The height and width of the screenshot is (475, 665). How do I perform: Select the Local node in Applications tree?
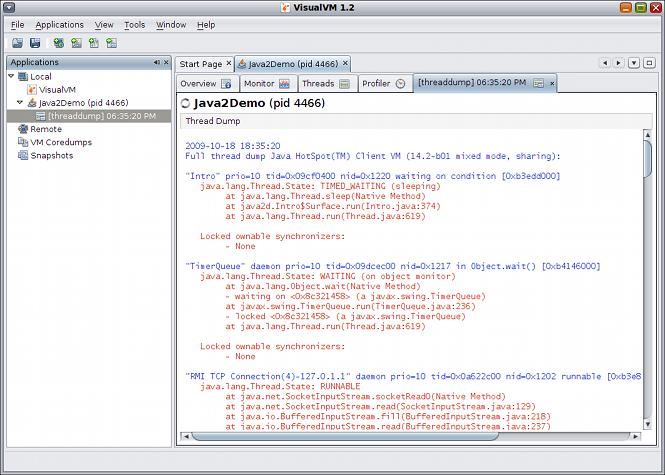(41, 77)
